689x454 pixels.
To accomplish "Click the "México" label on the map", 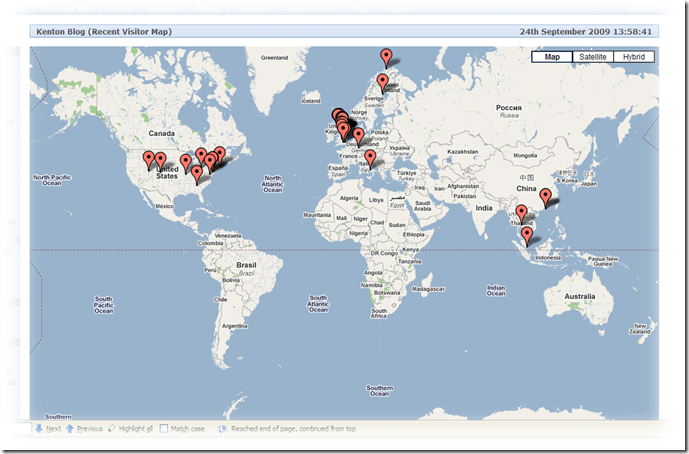I will [165, 206].
